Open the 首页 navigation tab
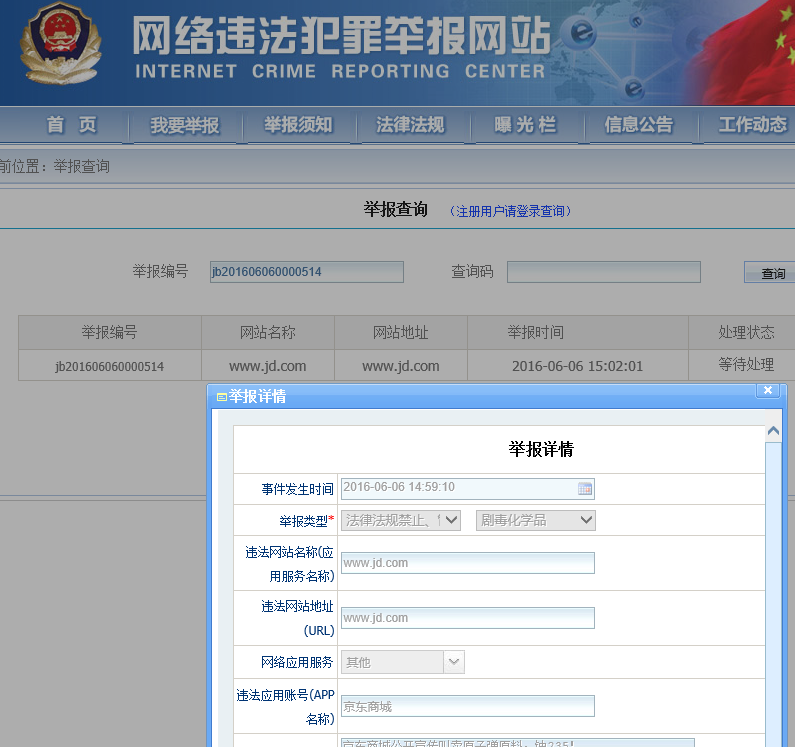 point(71,125)
